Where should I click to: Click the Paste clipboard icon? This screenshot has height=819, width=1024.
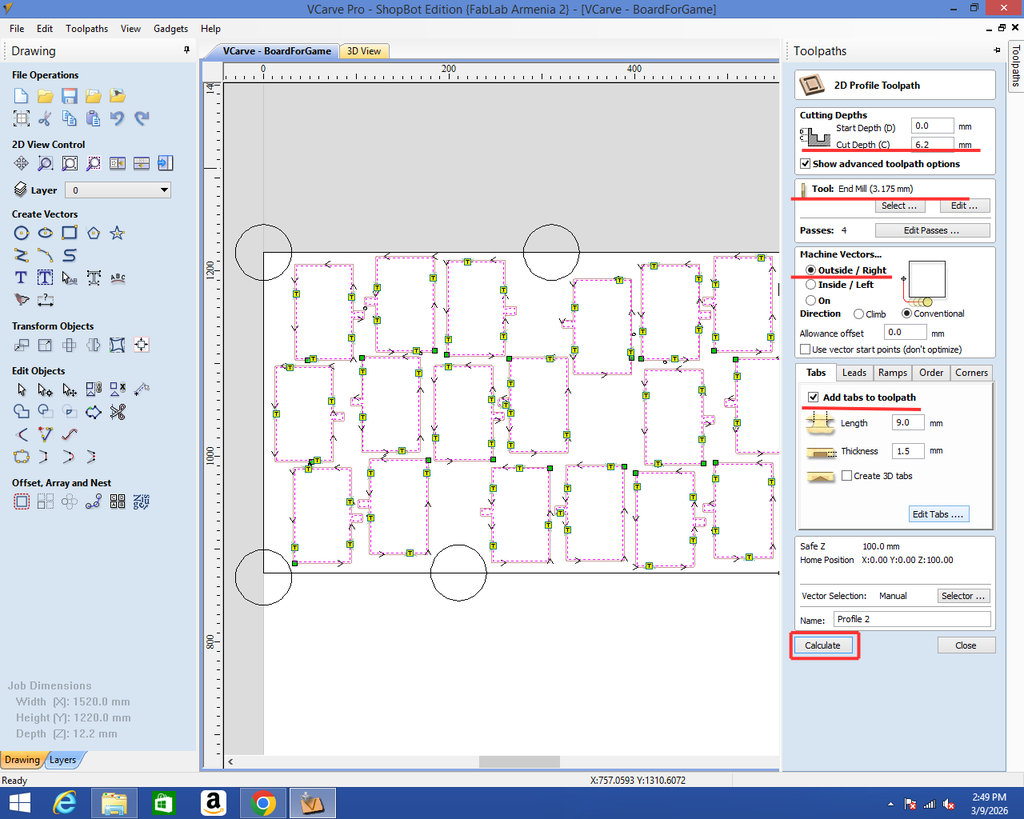tap(93, 118)
